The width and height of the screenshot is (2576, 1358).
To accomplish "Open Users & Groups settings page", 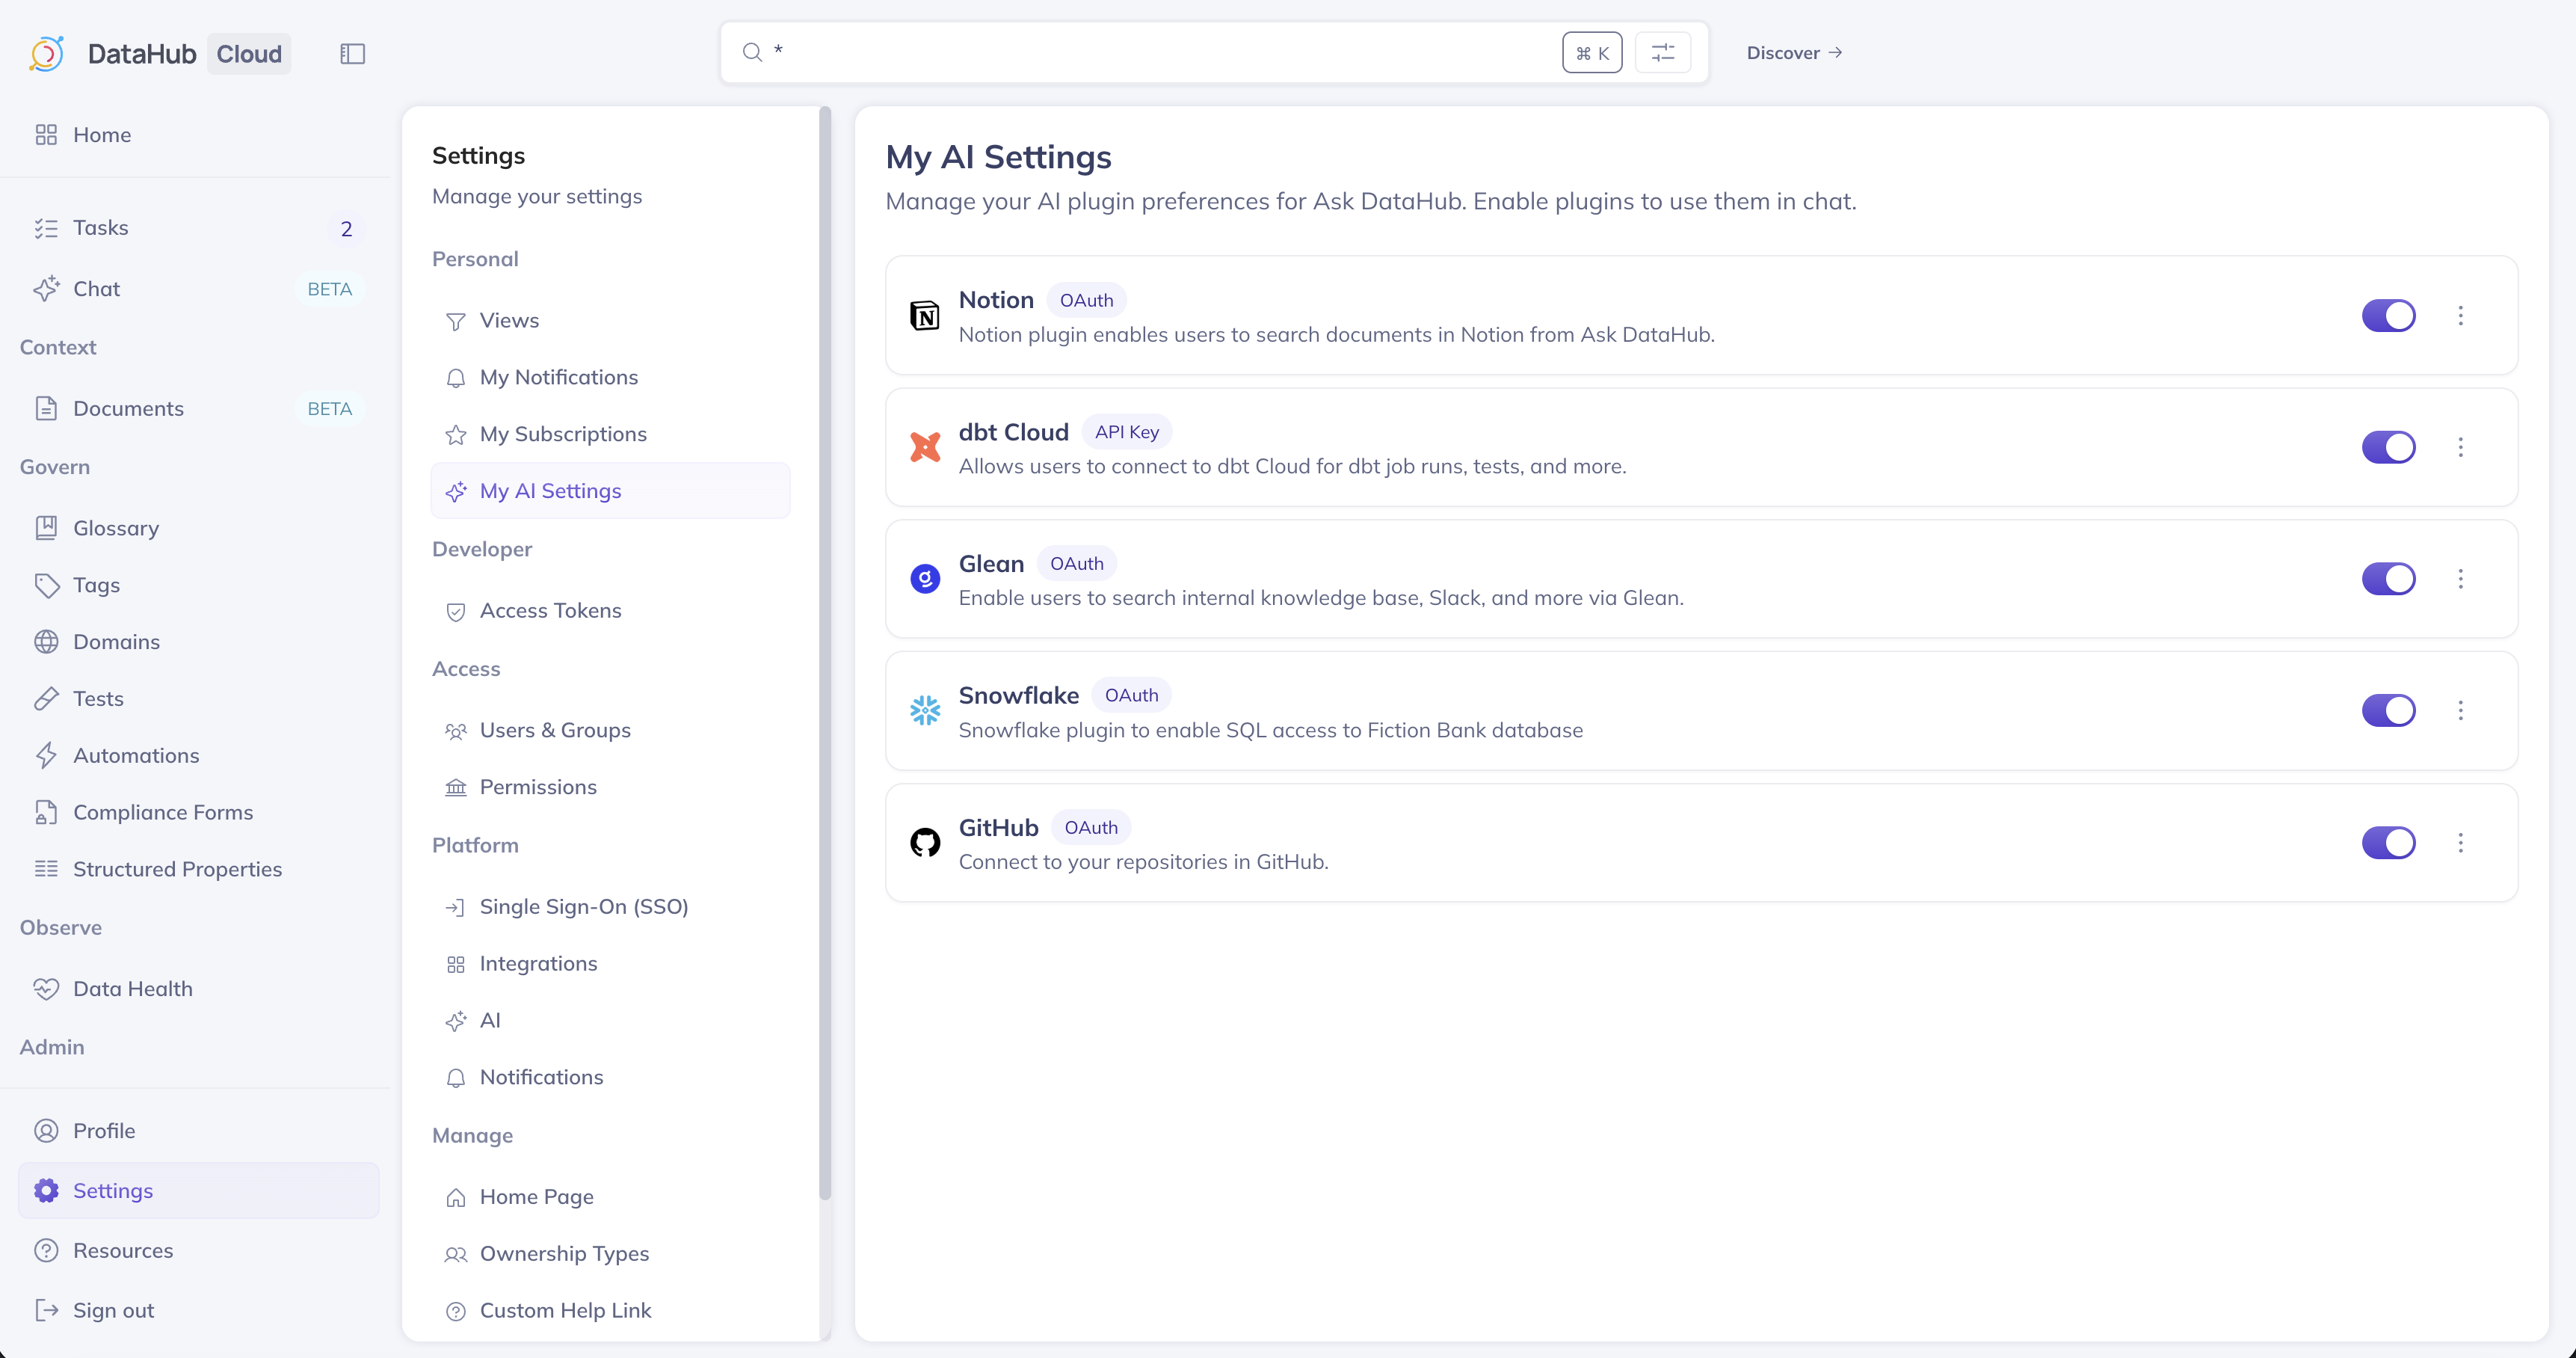I will pos(555,730).
